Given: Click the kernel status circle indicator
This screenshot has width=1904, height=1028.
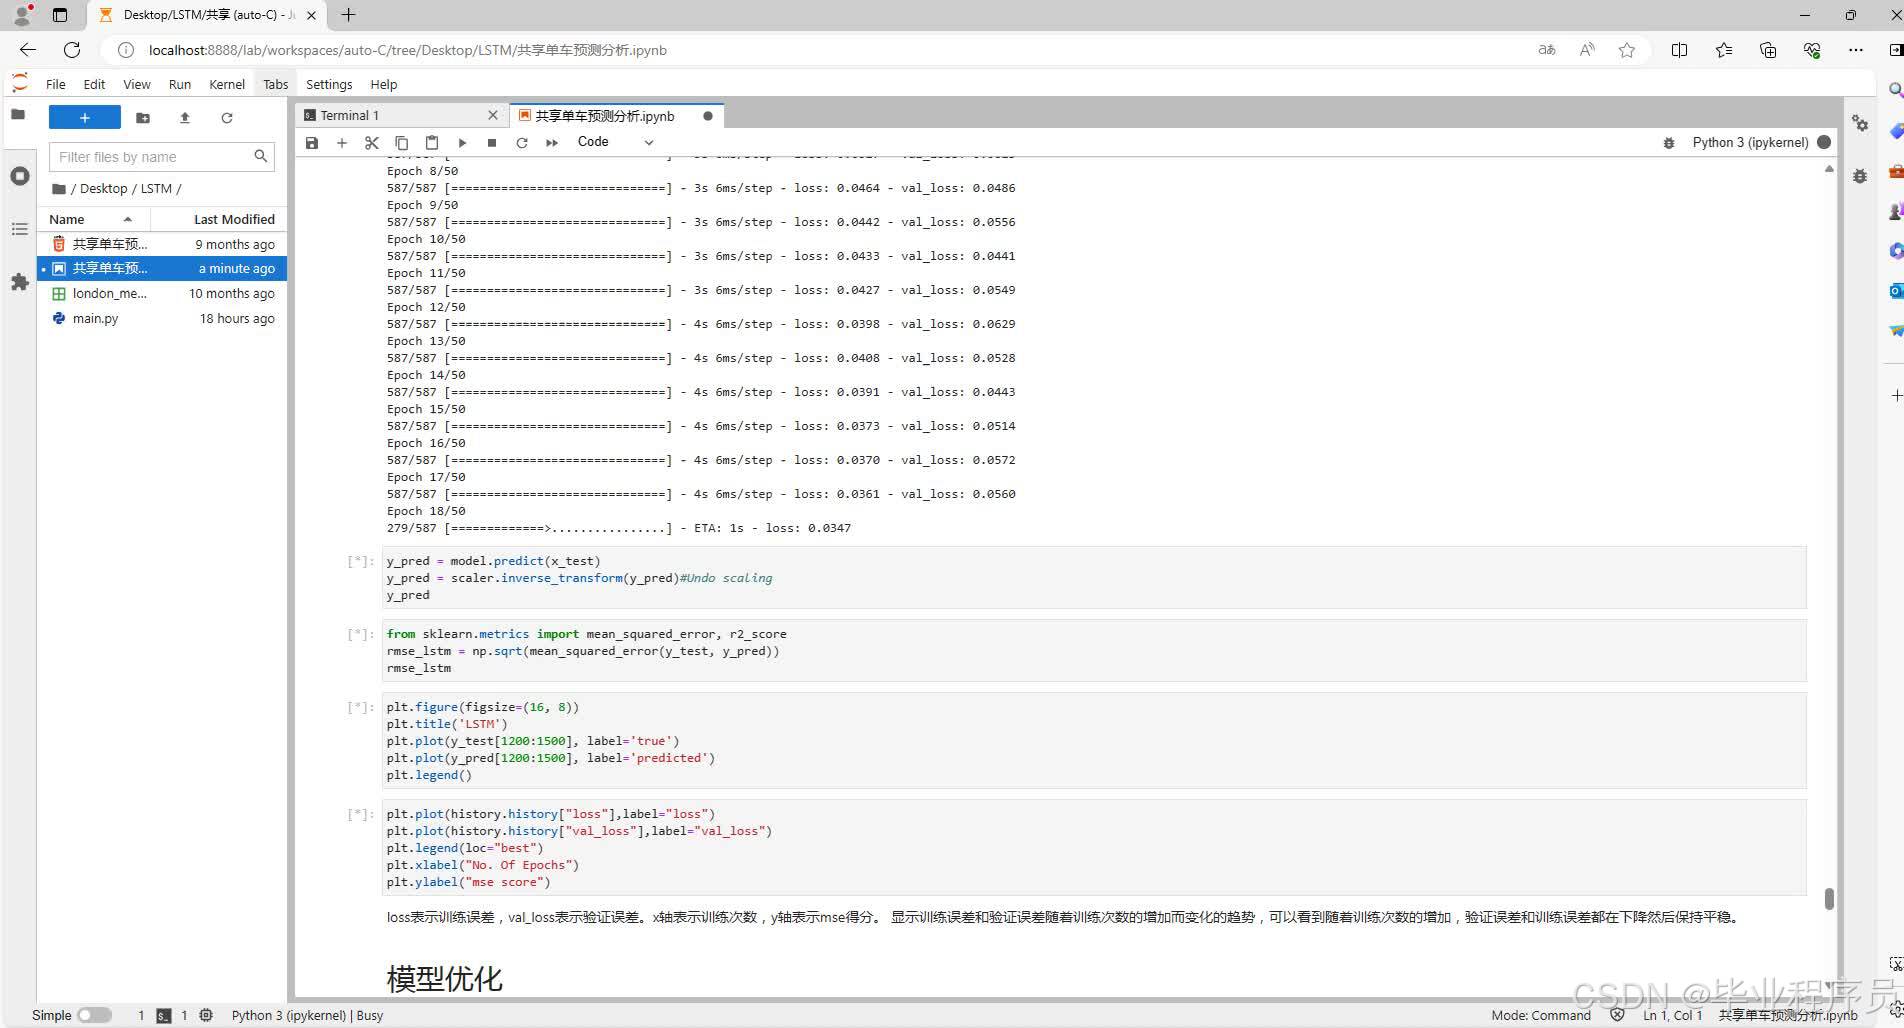Looking at the screenshot, I should (1824, 142).
